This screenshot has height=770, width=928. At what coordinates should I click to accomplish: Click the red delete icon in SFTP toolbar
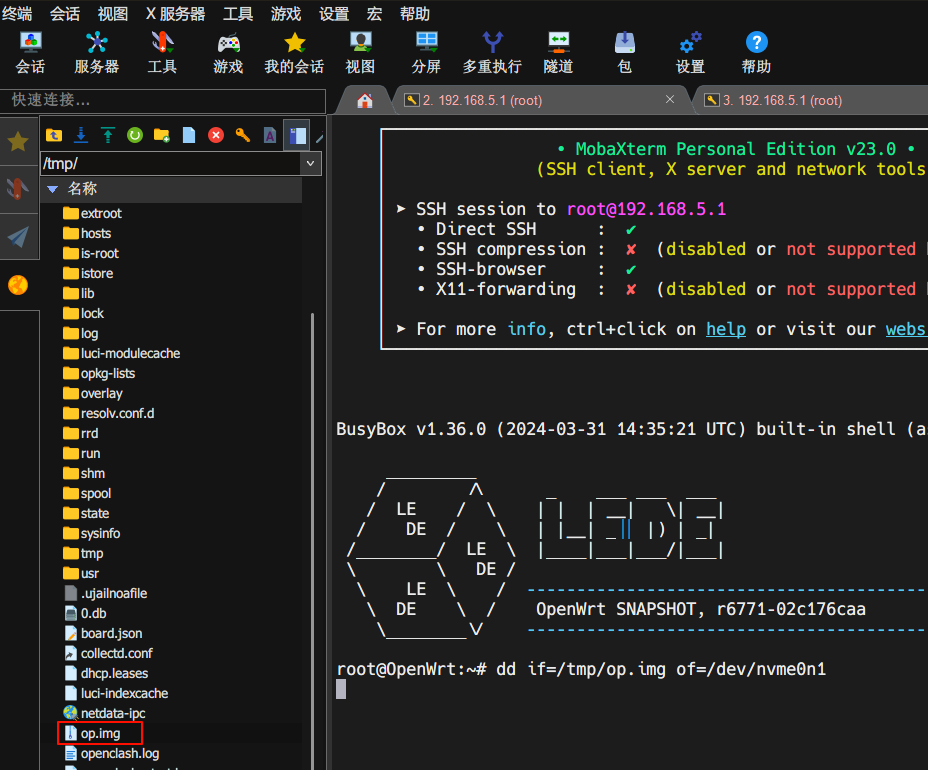coord(216,135)
